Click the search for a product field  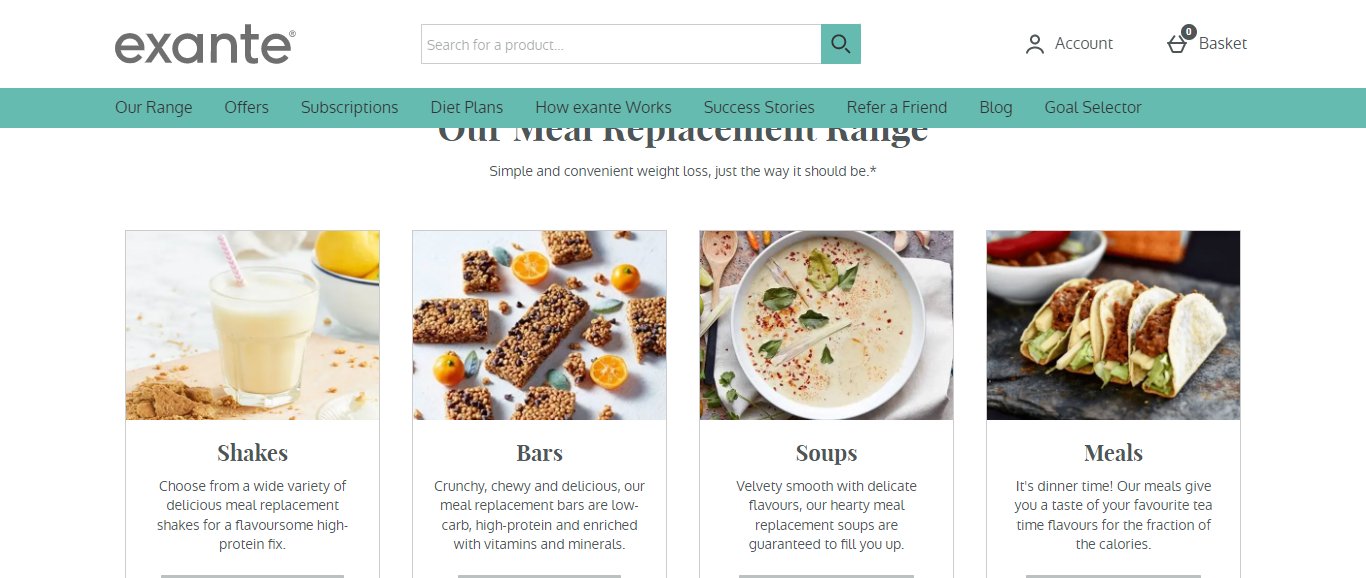(621, 44)
